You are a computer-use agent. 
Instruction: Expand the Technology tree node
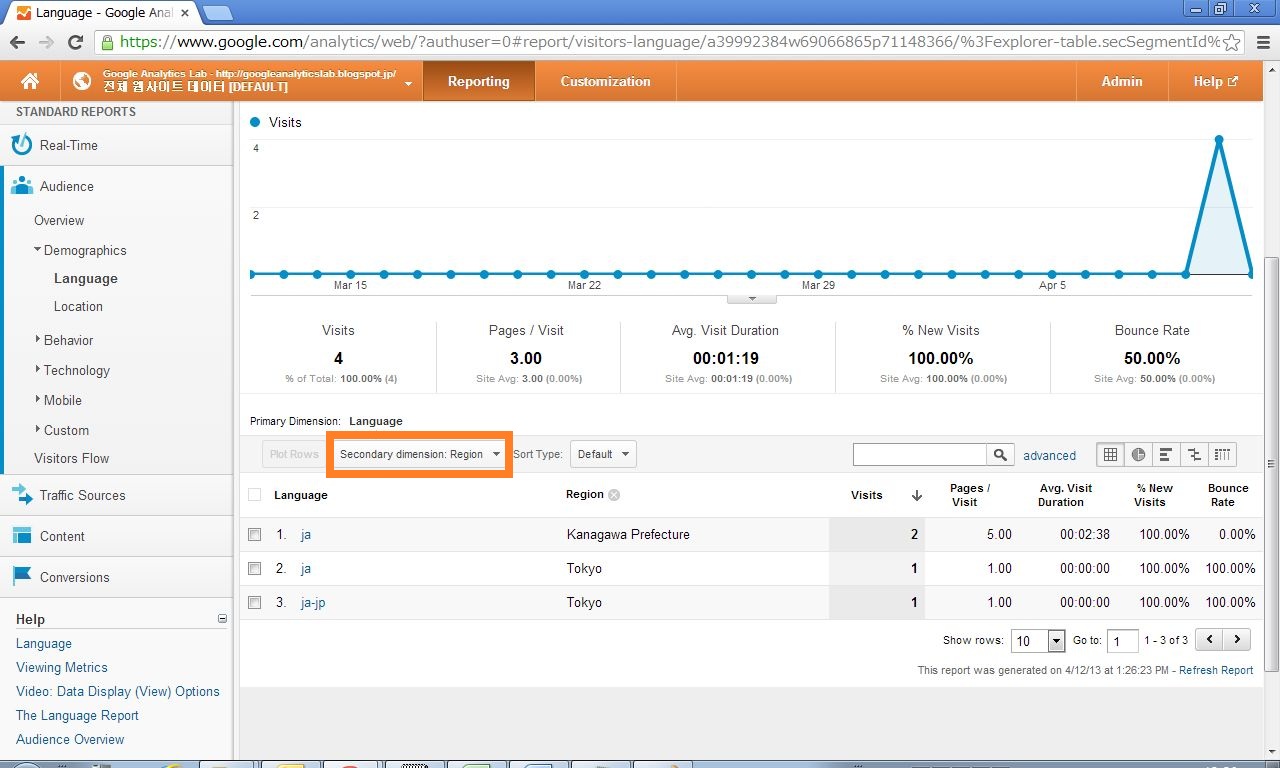(x=38, y=370)
